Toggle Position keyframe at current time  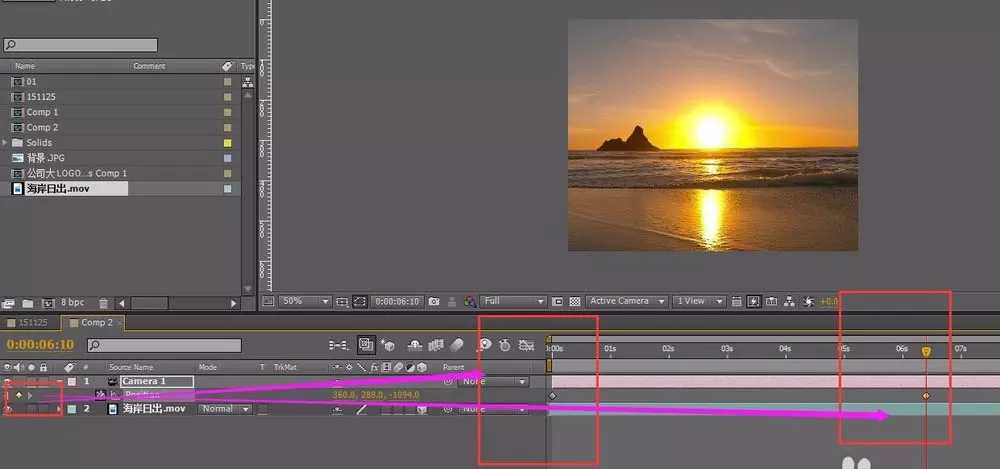coord(19,396)
